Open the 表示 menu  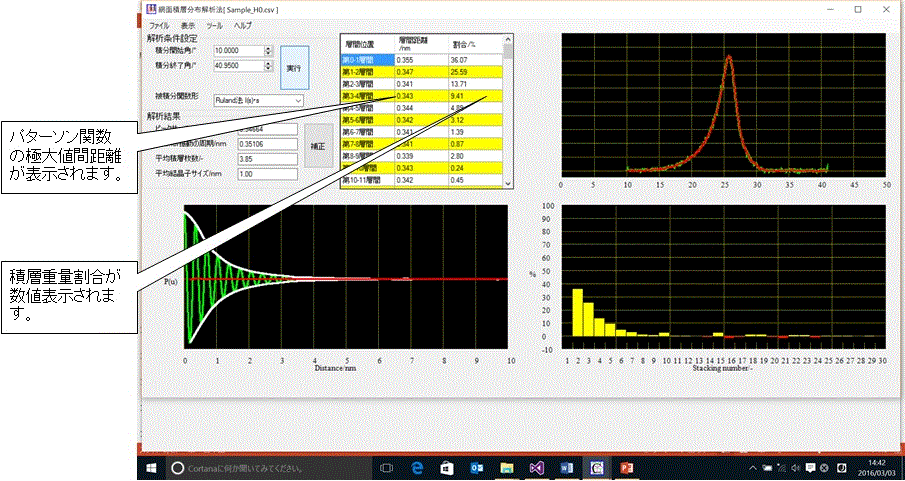(x=188, y=23)
